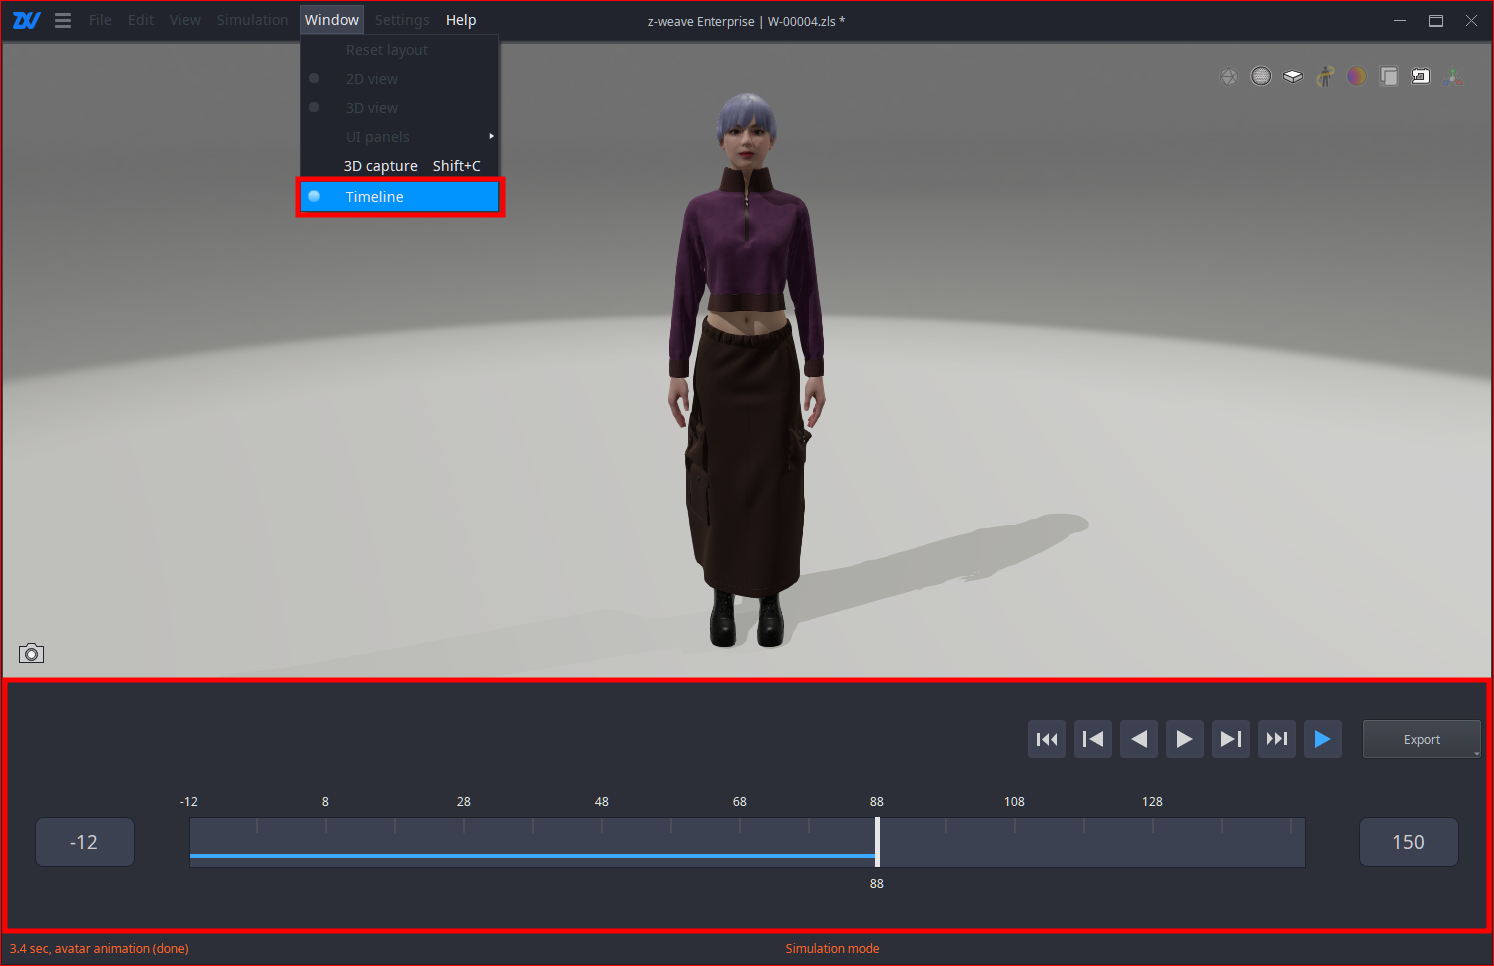The image size is (1494, 966).
Task: Click the sewing machine icon
Action: tap(1420, 76)
